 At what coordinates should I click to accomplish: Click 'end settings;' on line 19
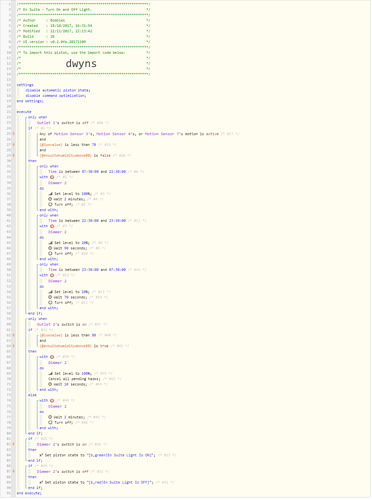pyautogui.click(x=30, y=101)
